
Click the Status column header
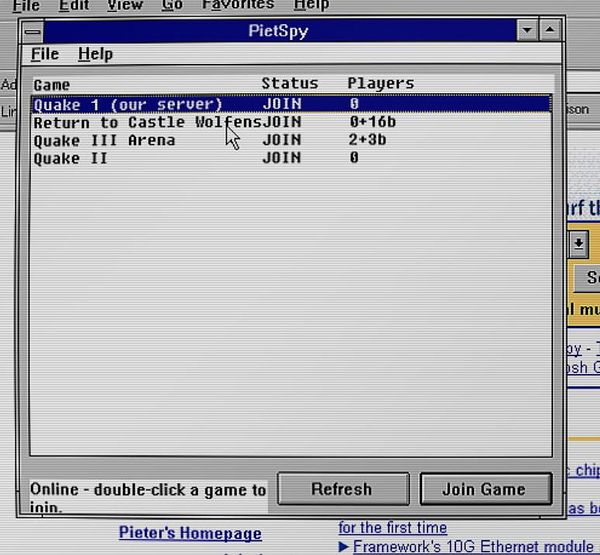click(x=290, y=83)
